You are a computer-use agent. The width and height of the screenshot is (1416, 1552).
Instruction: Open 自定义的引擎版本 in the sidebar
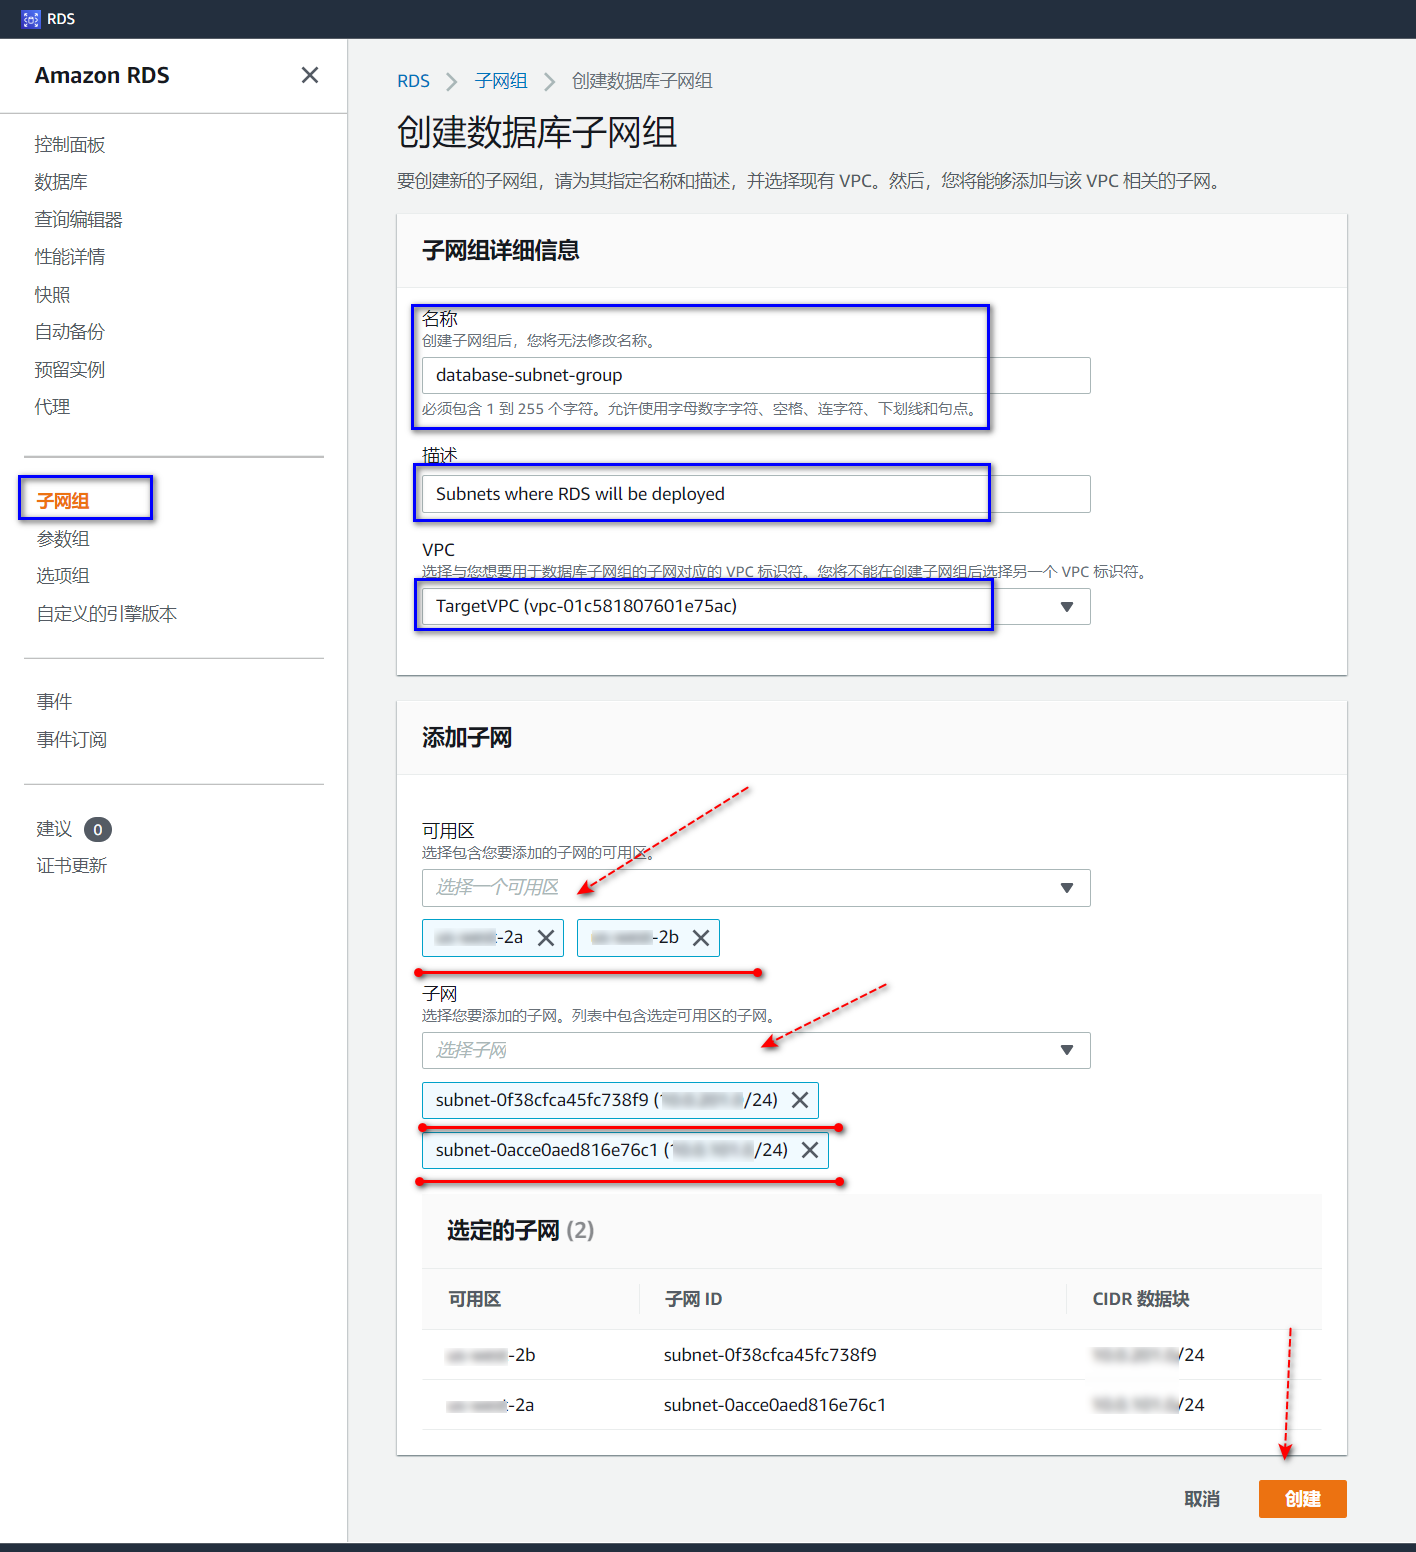click(107, 614)
